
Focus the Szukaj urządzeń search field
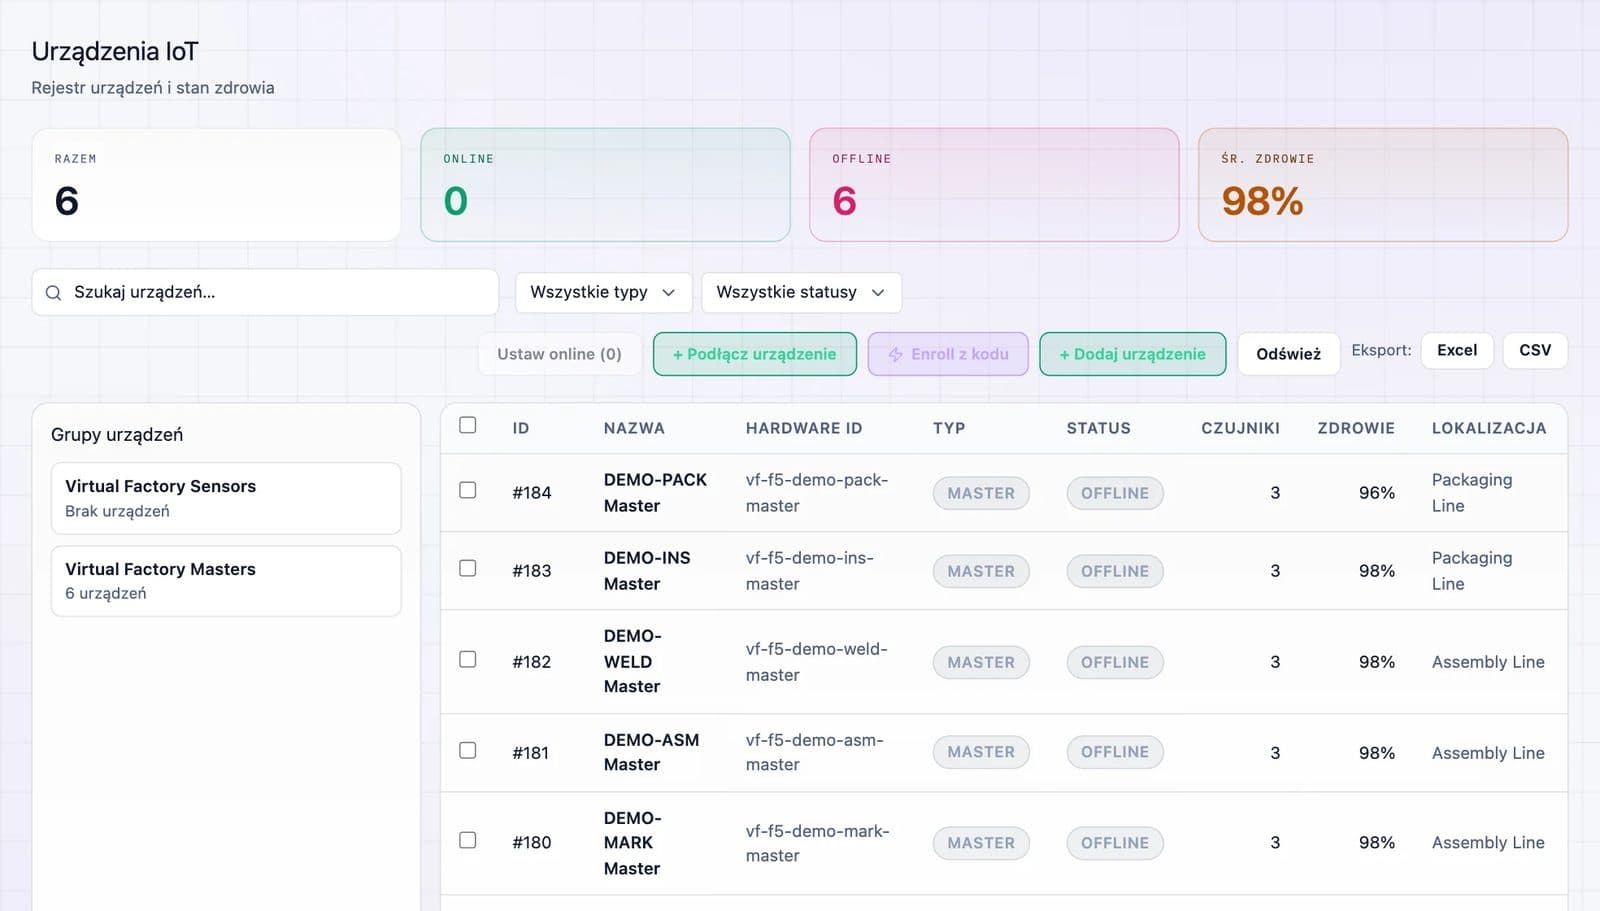[265, 292]
